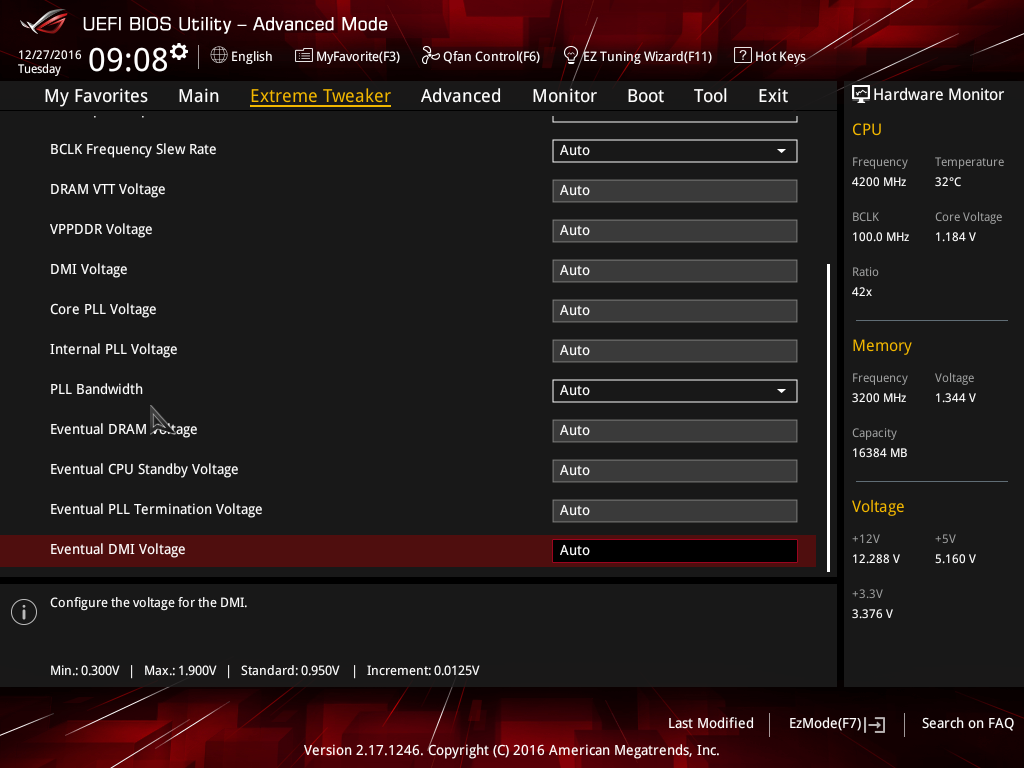
Task: Click the EZ Tuning Wizard bulb icon
Action: [571, 56]
